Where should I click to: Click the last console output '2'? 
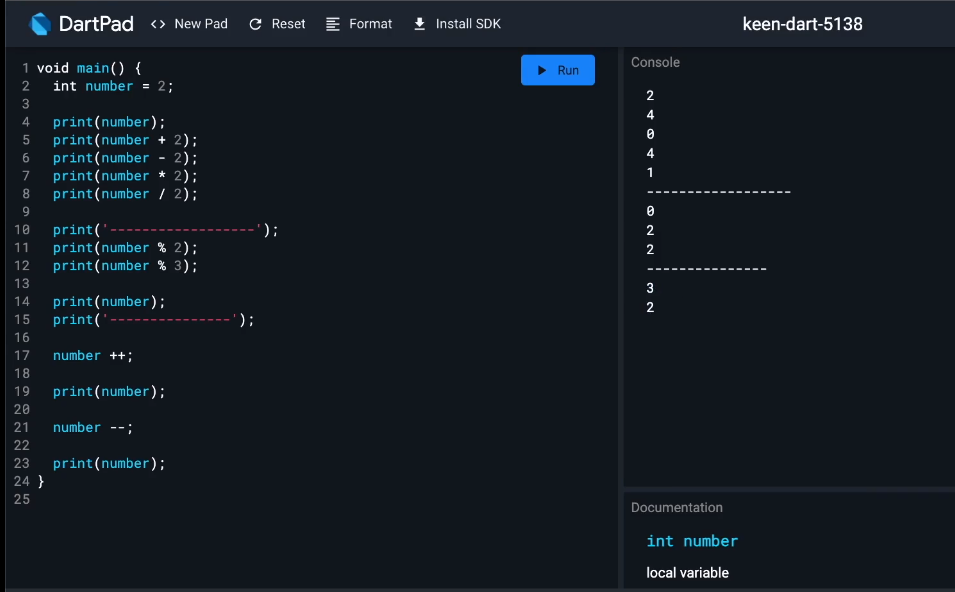[x=650, y=307]
